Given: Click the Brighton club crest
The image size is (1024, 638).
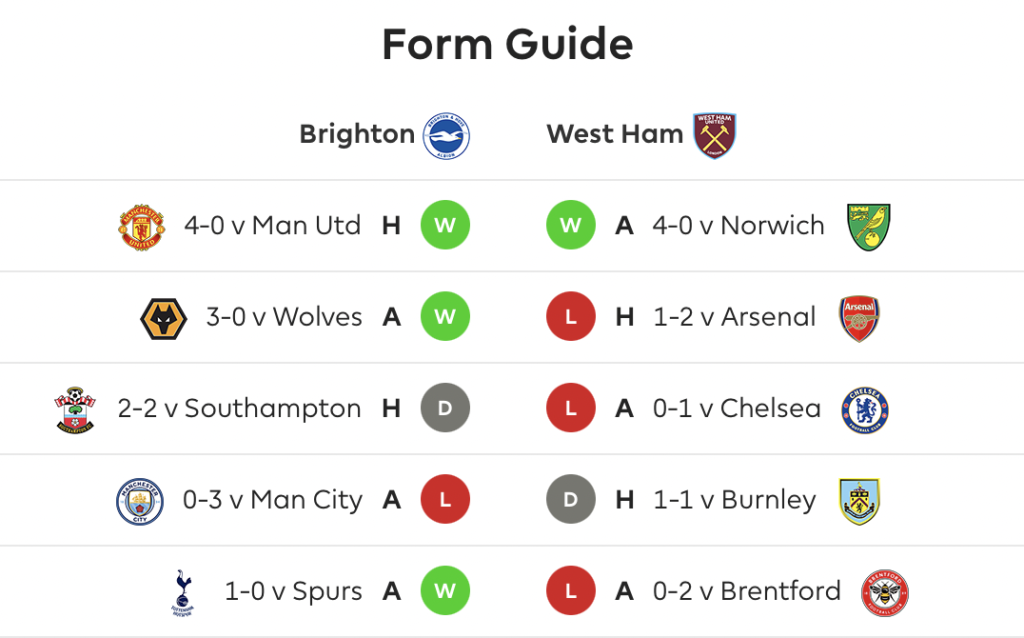Looking at the screenshot, I should click(446, 135).
